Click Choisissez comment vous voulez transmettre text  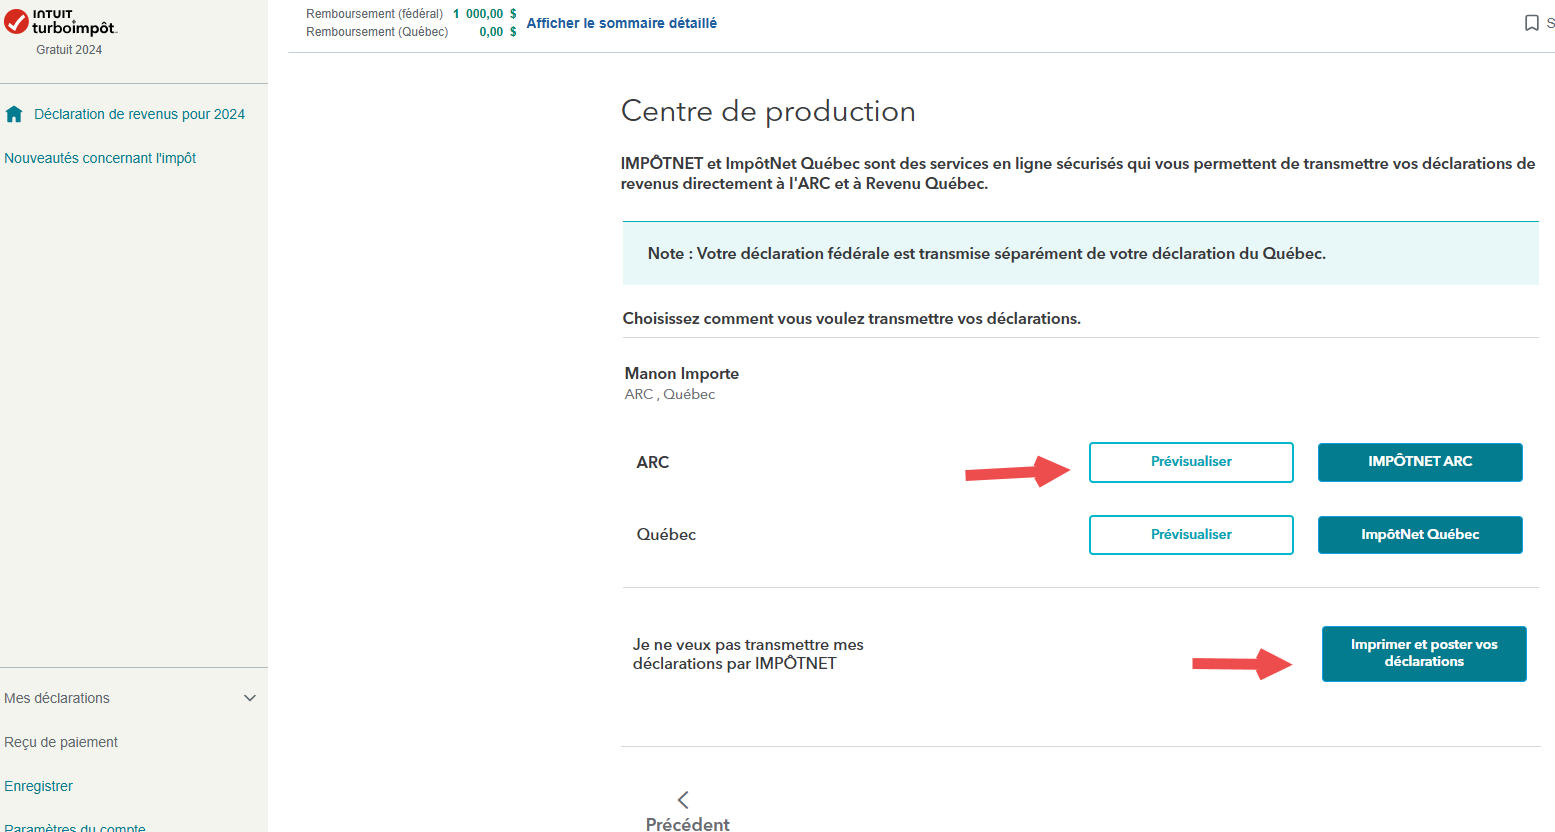click(x=851, y=318)
